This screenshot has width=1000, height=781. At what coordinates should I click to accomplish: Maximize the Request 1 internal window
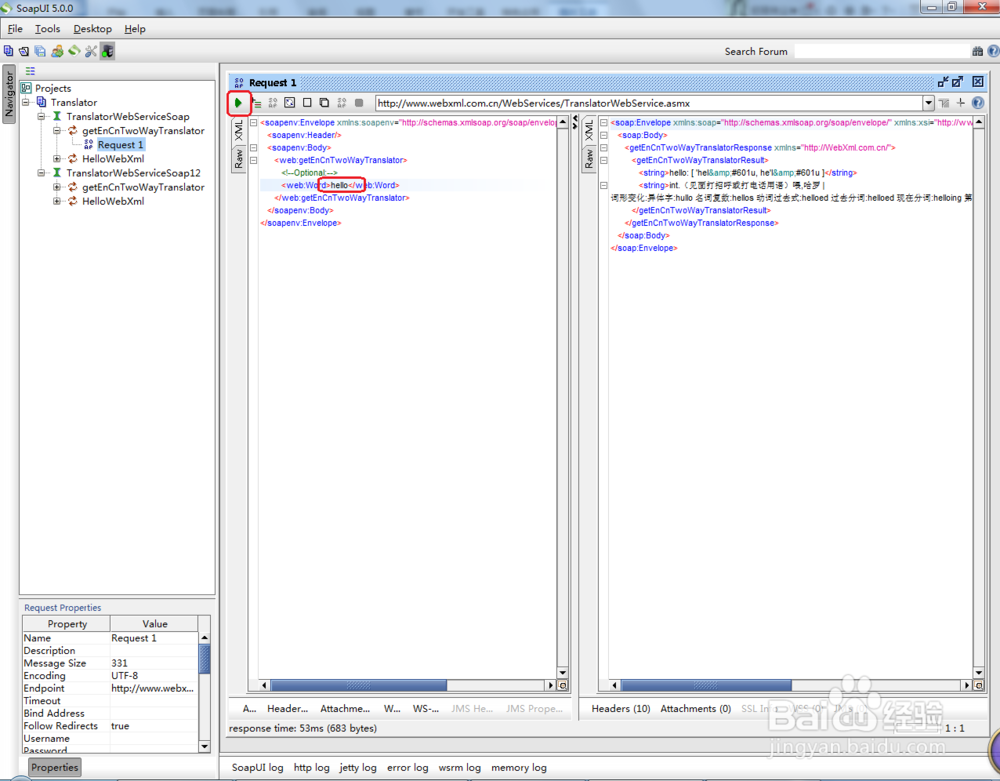[x=958, y=82]
